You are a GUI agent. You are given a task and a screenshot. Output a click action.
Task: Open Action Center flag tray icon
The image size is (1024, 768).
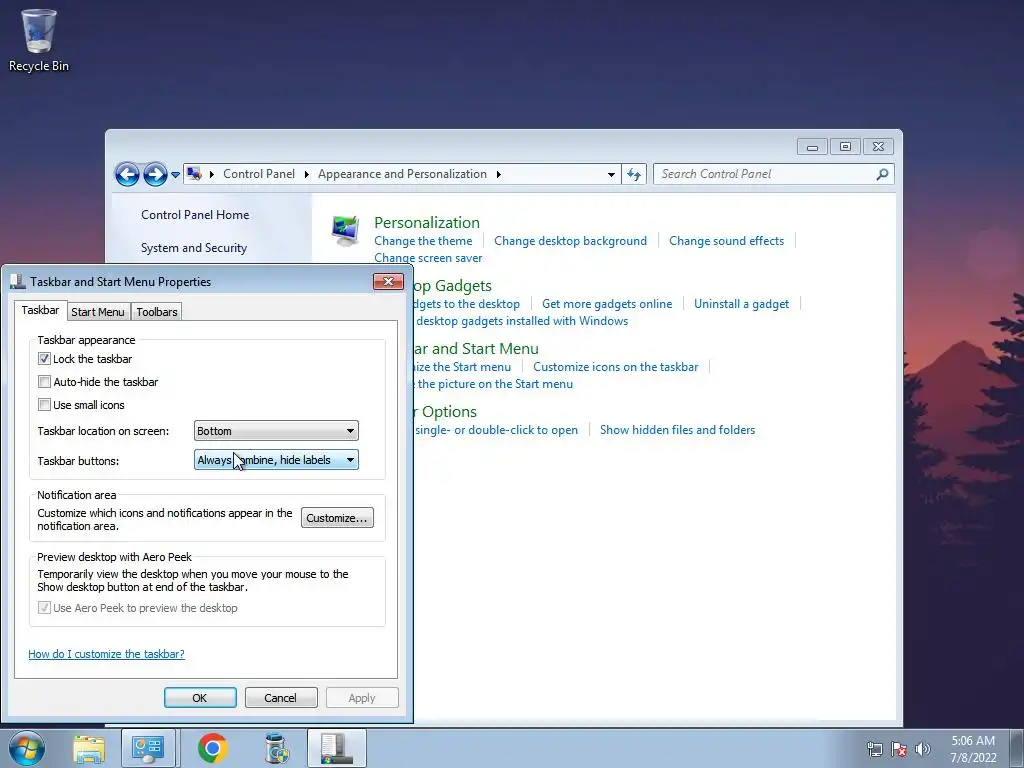899,749
